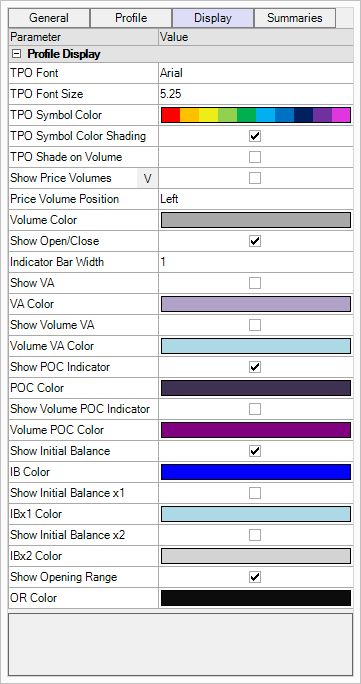Viewport: 361px width, 684px height.
Task: Enable the Show Price Volumes checkbox
Action: (x=255, y=178)
